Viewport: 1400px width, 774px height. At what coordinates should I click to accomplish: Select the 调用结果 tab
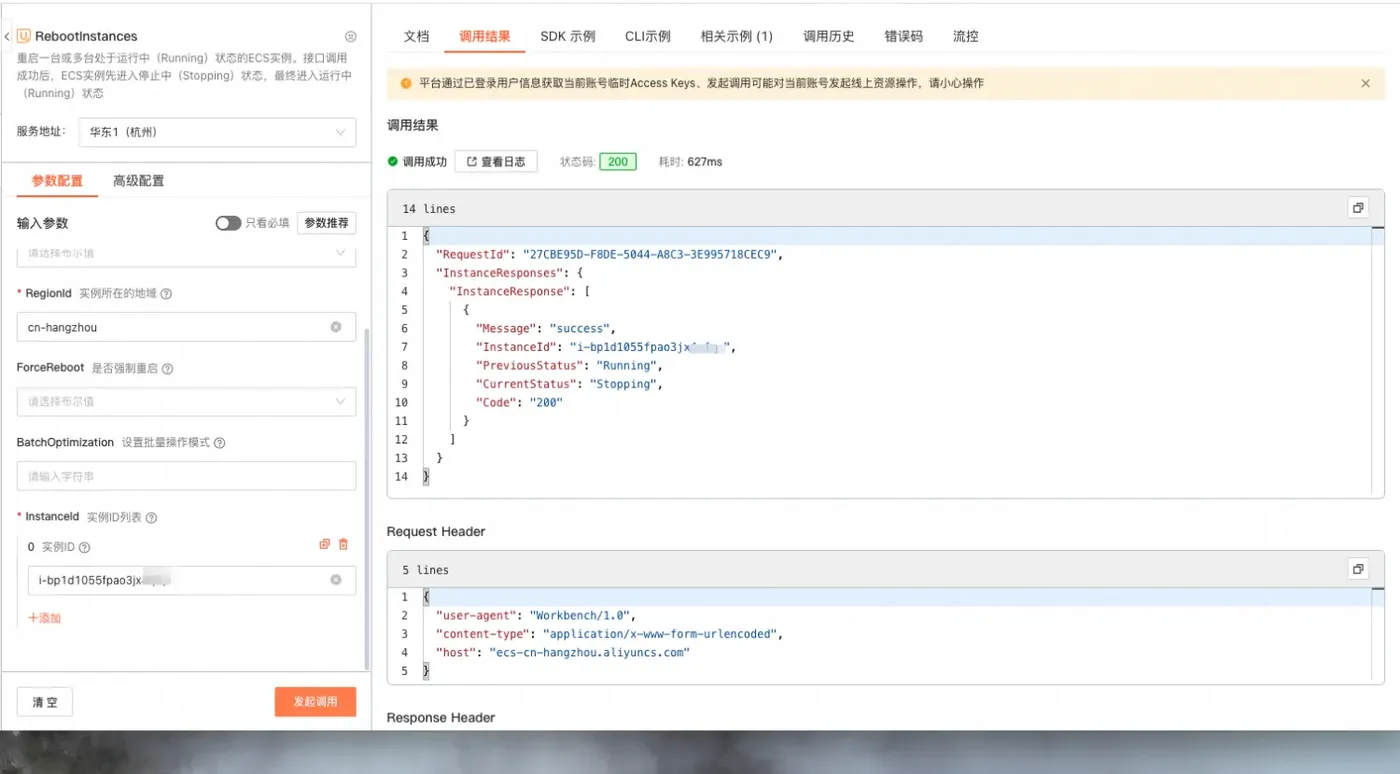click(485, 36)
